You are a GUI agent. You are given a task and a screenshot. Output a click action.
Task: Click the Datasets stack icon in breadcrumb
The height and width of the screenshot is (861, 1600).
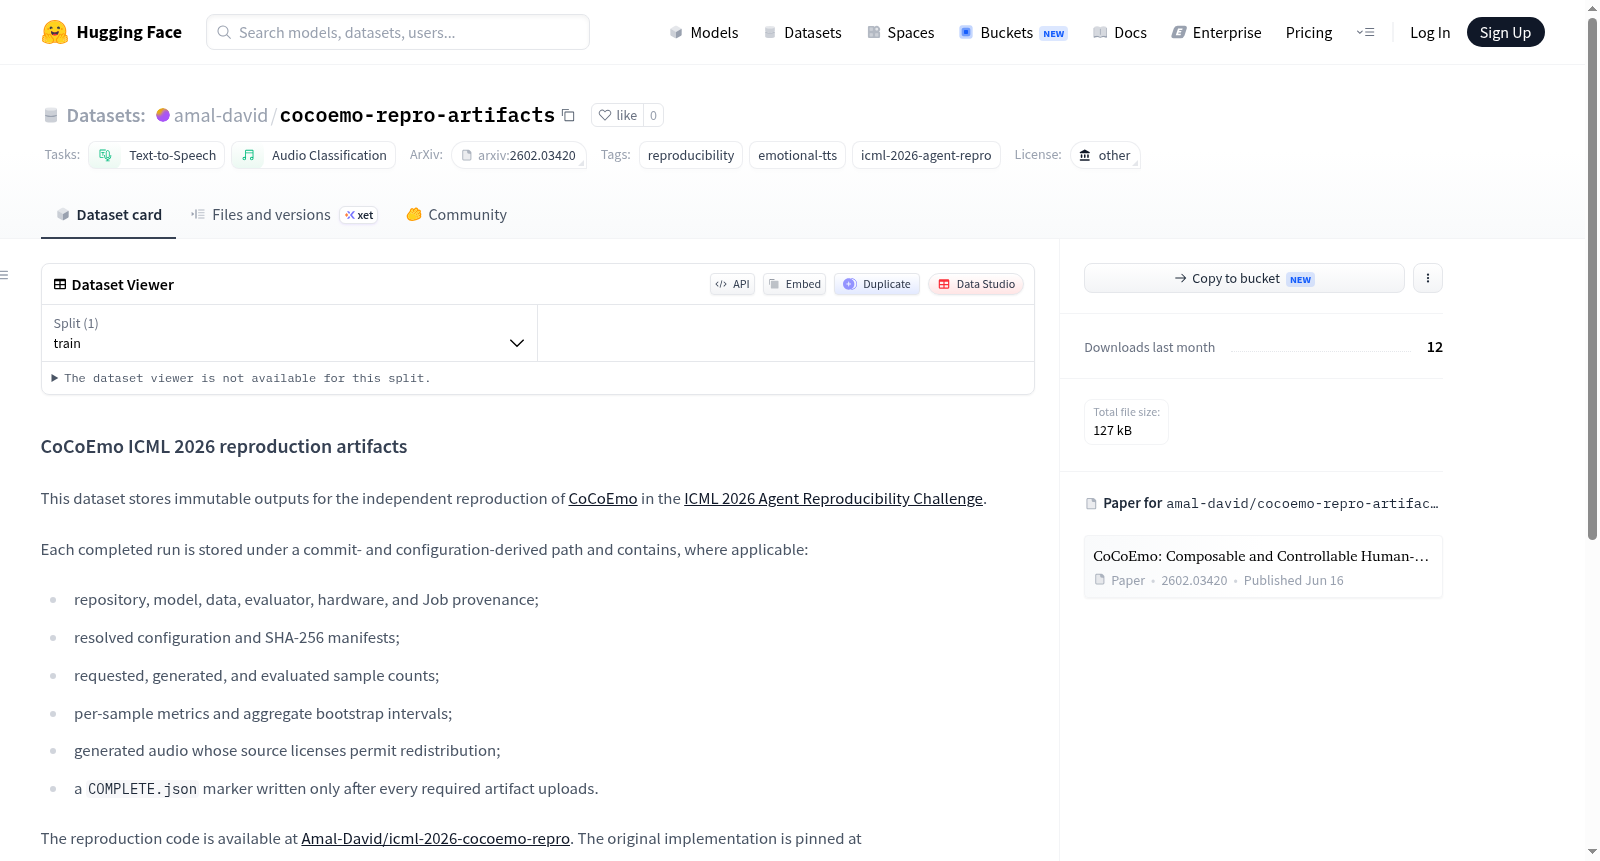(x=51, y=115)
